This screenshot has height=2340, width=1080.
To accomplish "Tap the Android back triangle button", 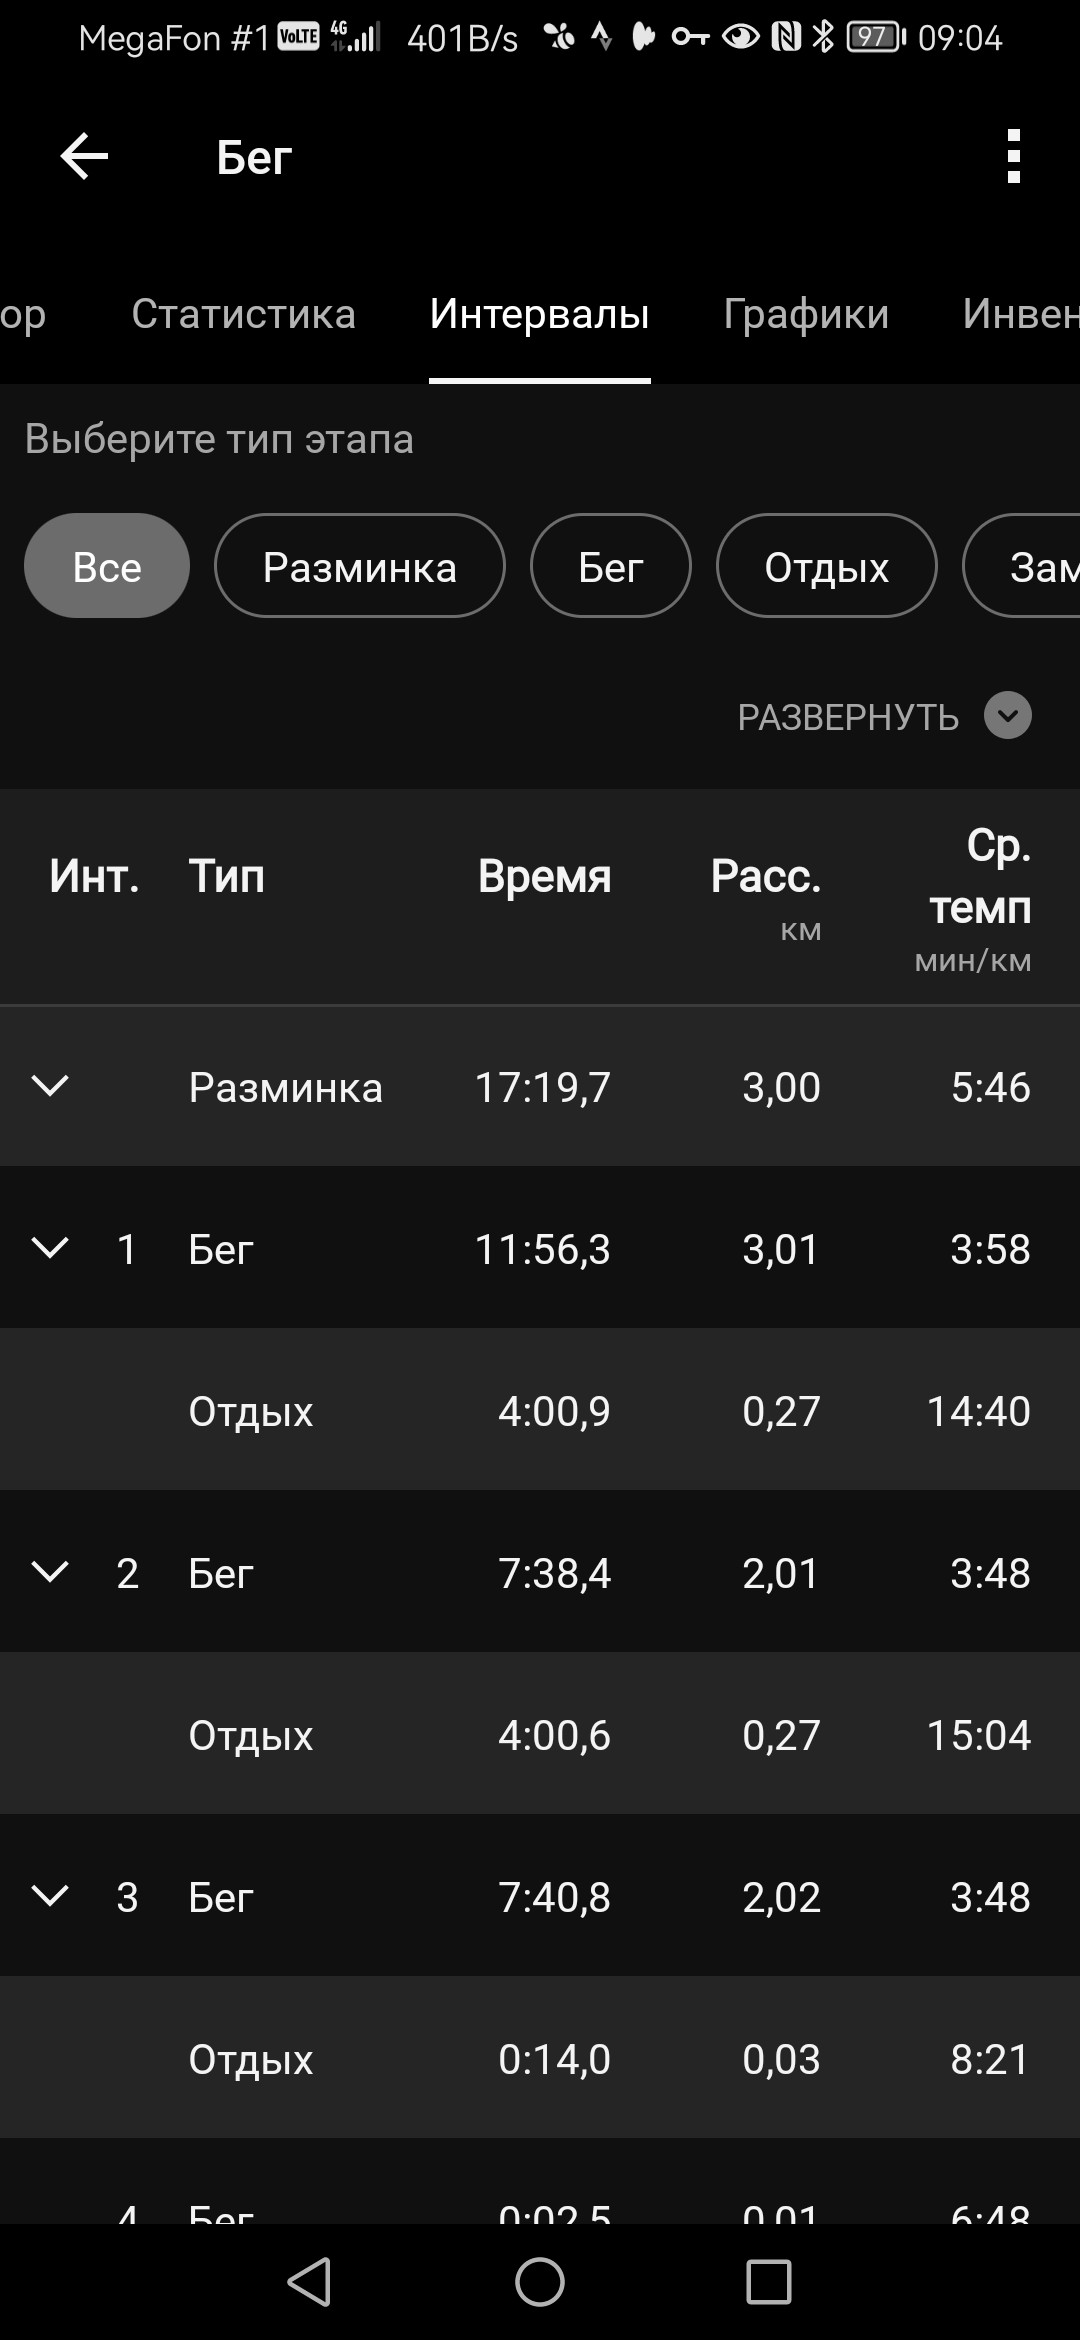I will pyautogui.click(x=310, y=2282).
